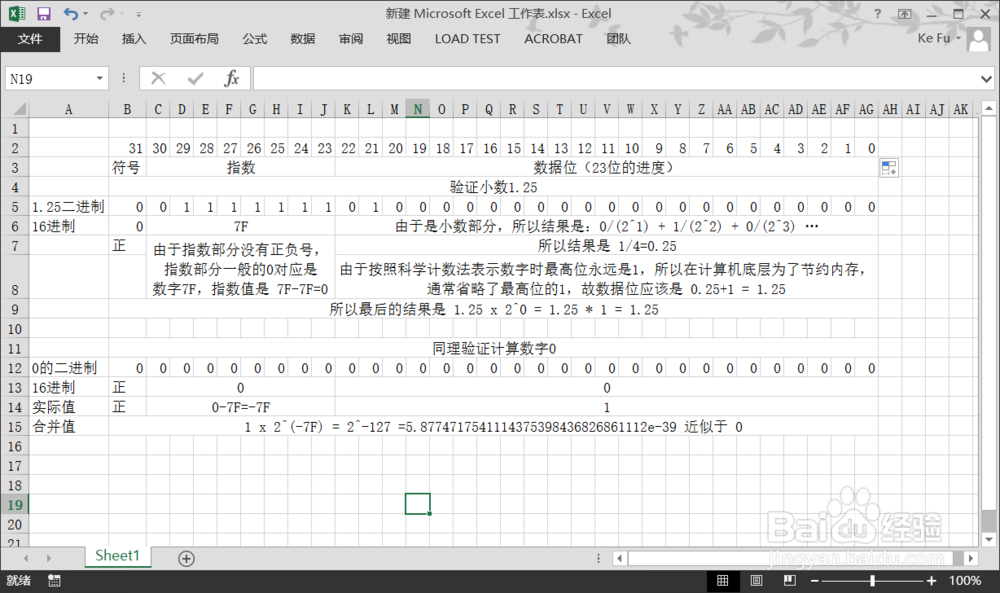Select the Sheet1 tab
Screen dimensions: 1000x593
click(117, 556)
